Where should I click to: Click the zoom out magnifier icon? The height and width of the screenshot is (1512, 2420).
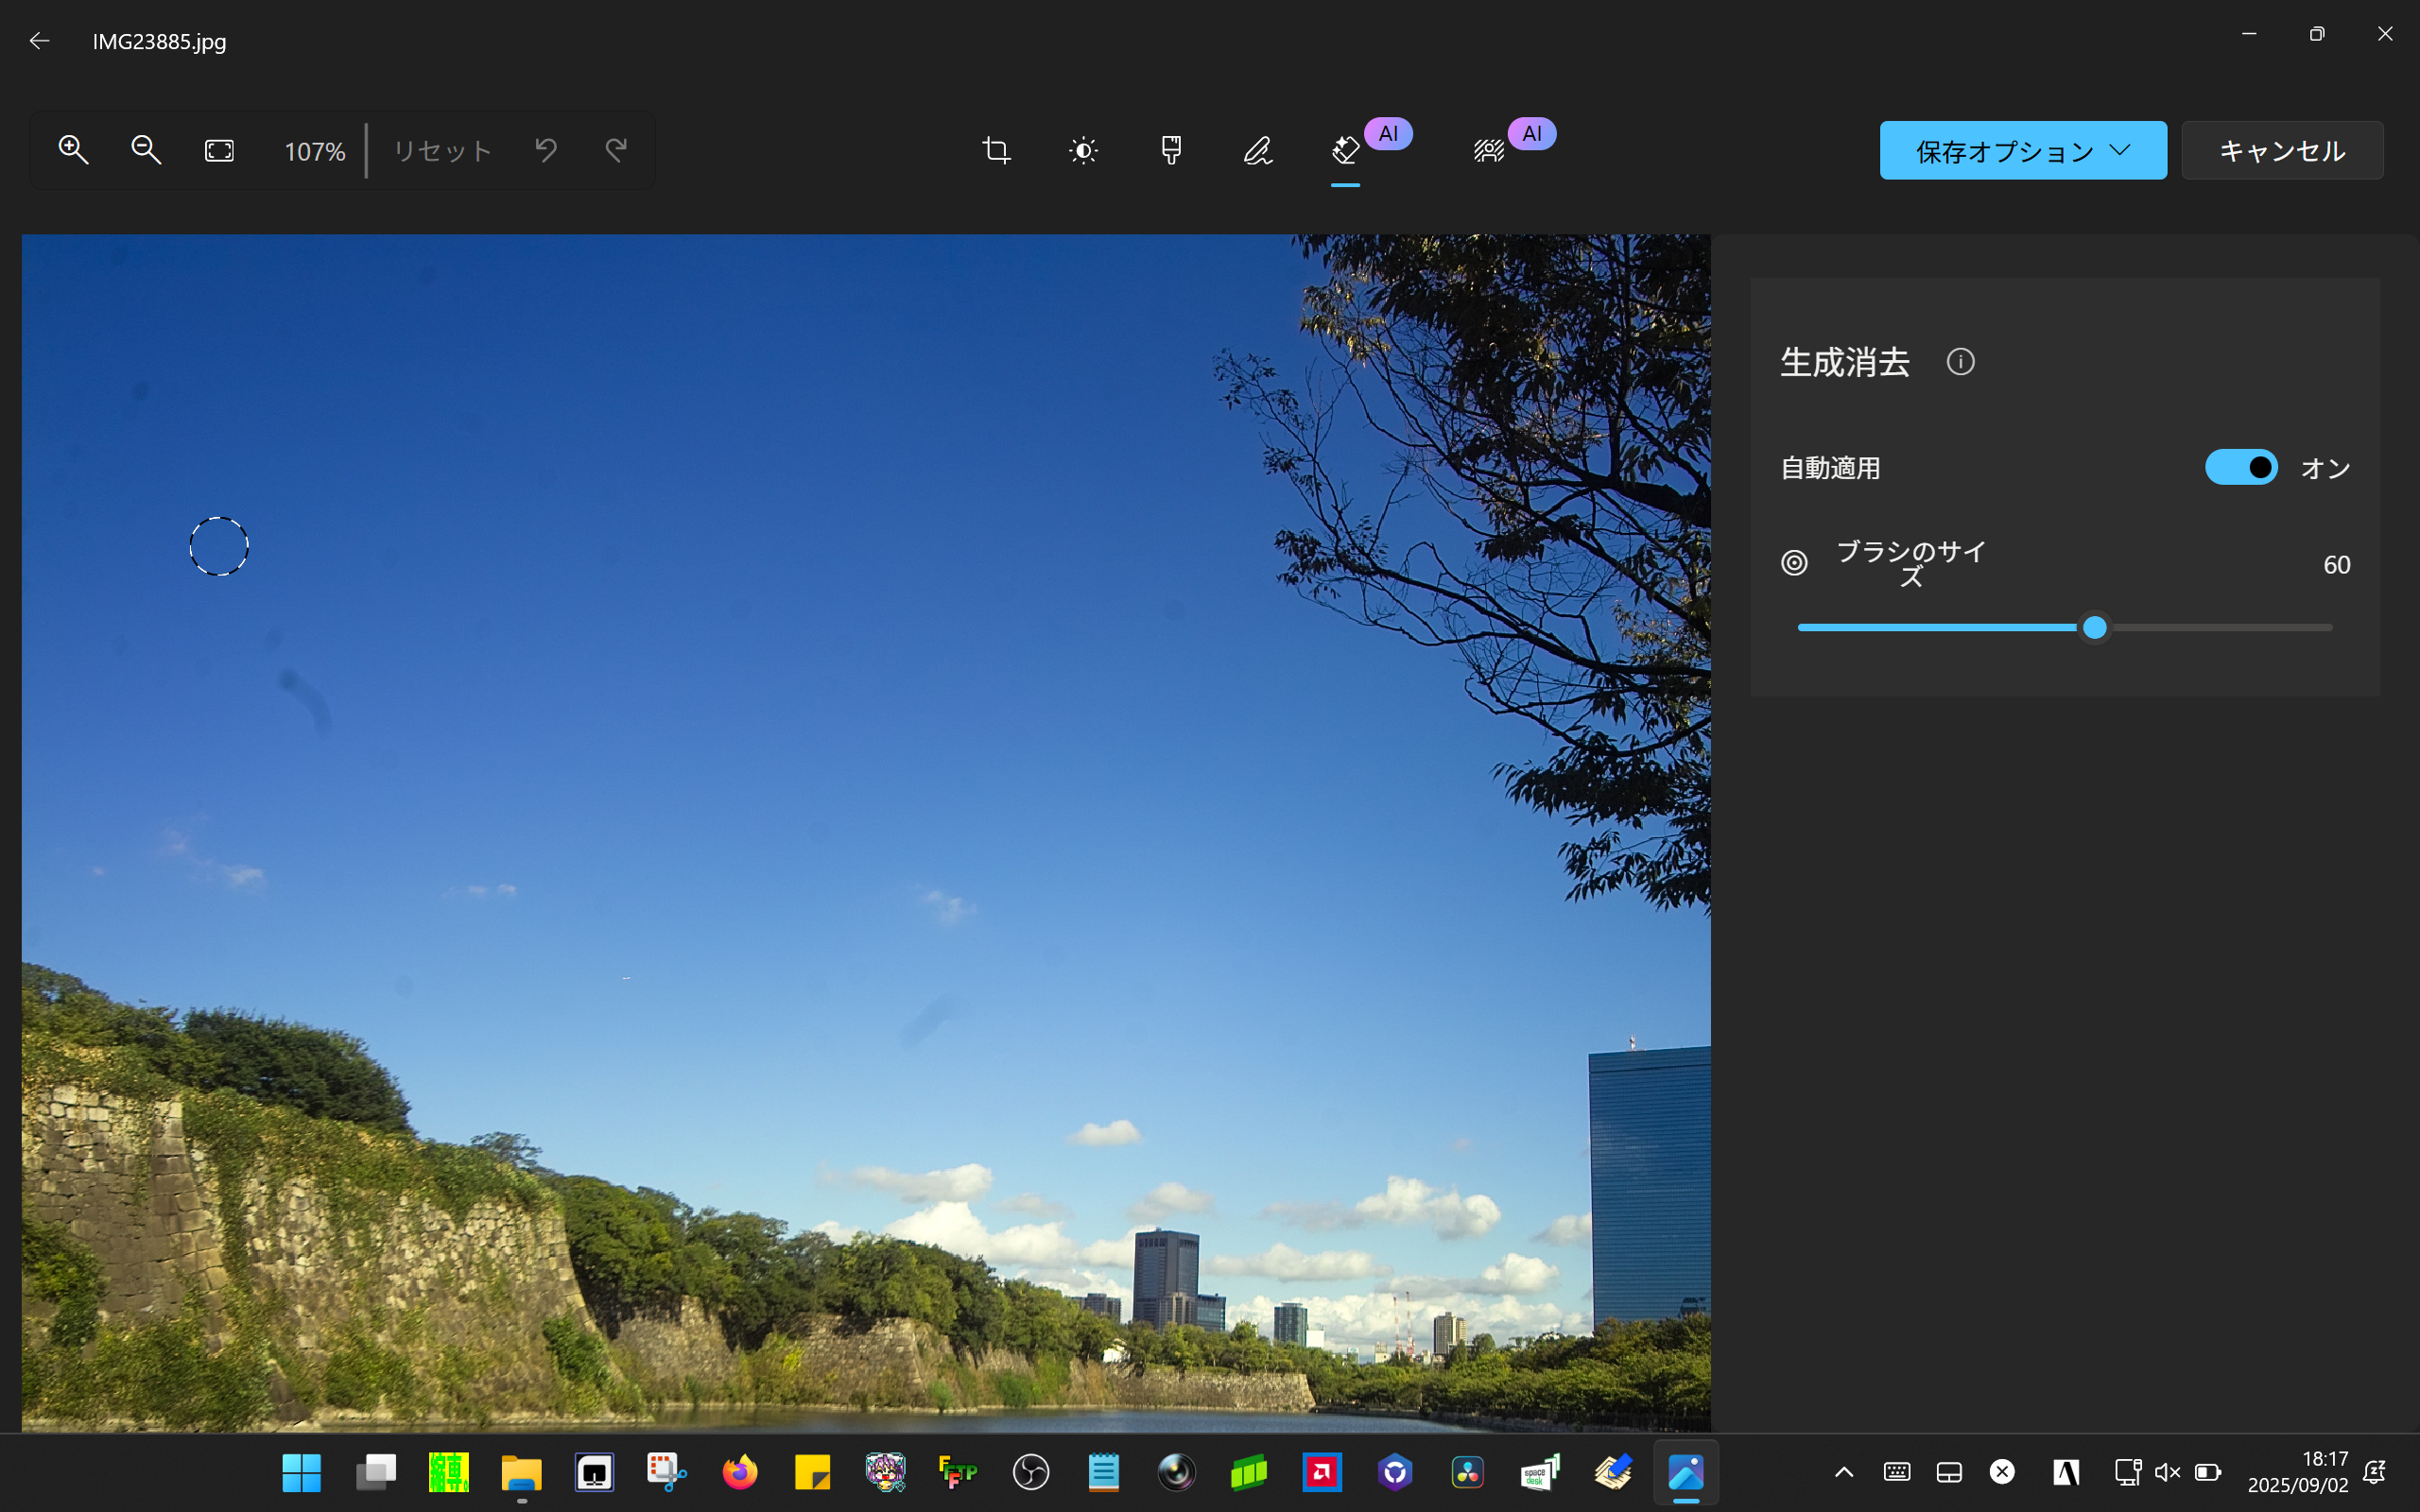(146, 150)
